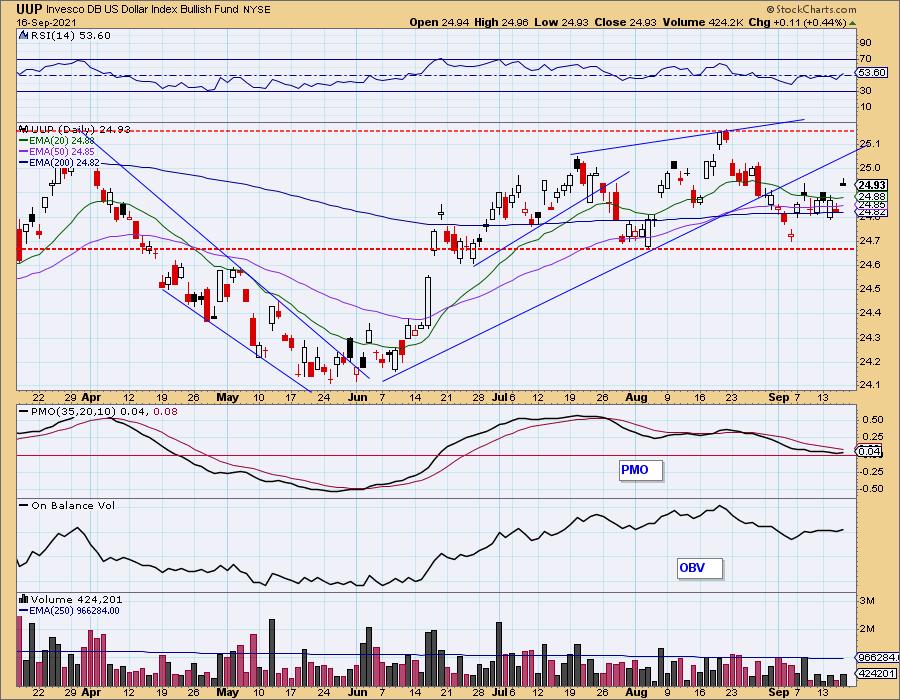
Task: Click the 966284 value tag beside the volume panel
Action: 876,658
